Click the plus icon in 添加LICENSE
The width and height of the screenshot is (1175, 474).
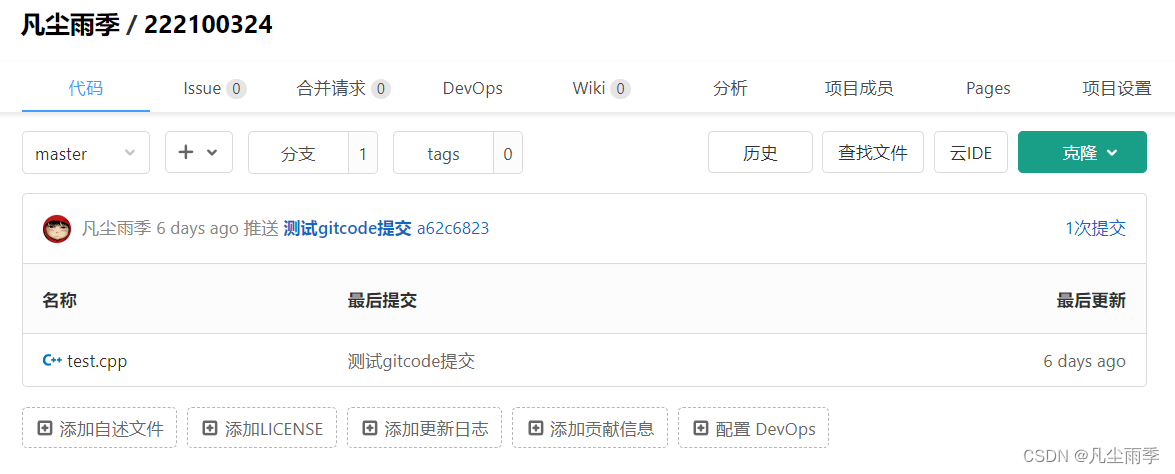(x=211, y=428)
